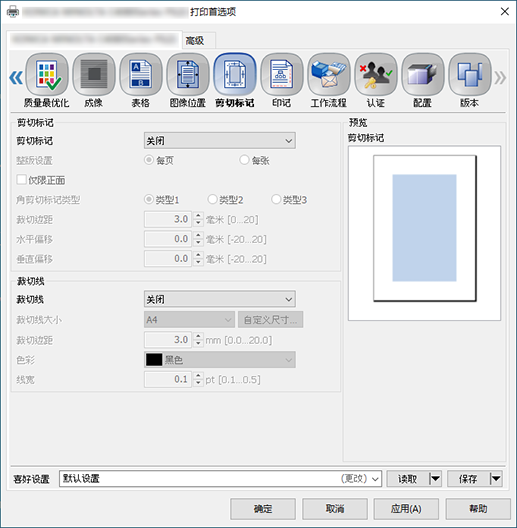Open the arrow menu next to 读取
Screen dimensions: 517x528
coord(435,478)
